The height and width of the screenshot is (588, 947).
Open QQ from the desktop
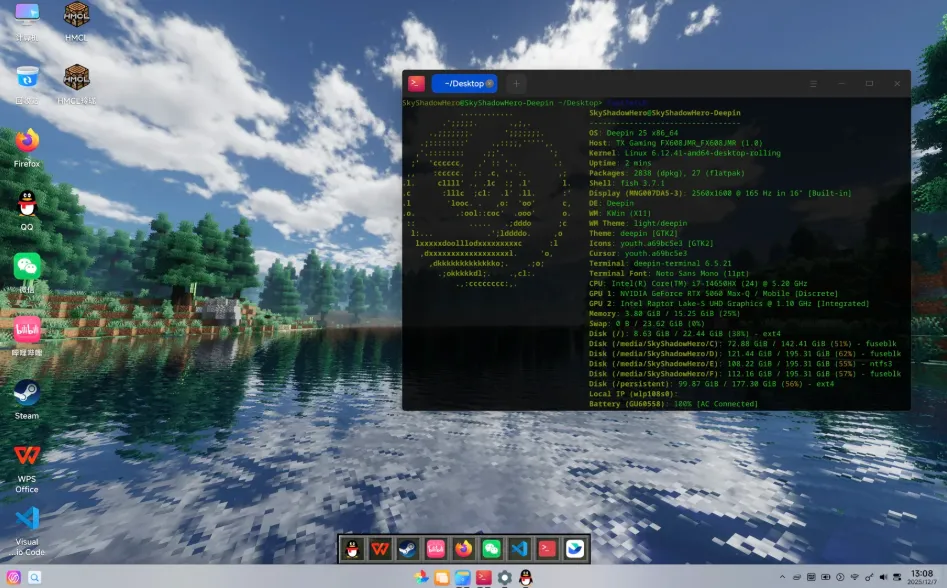[27, 203]
